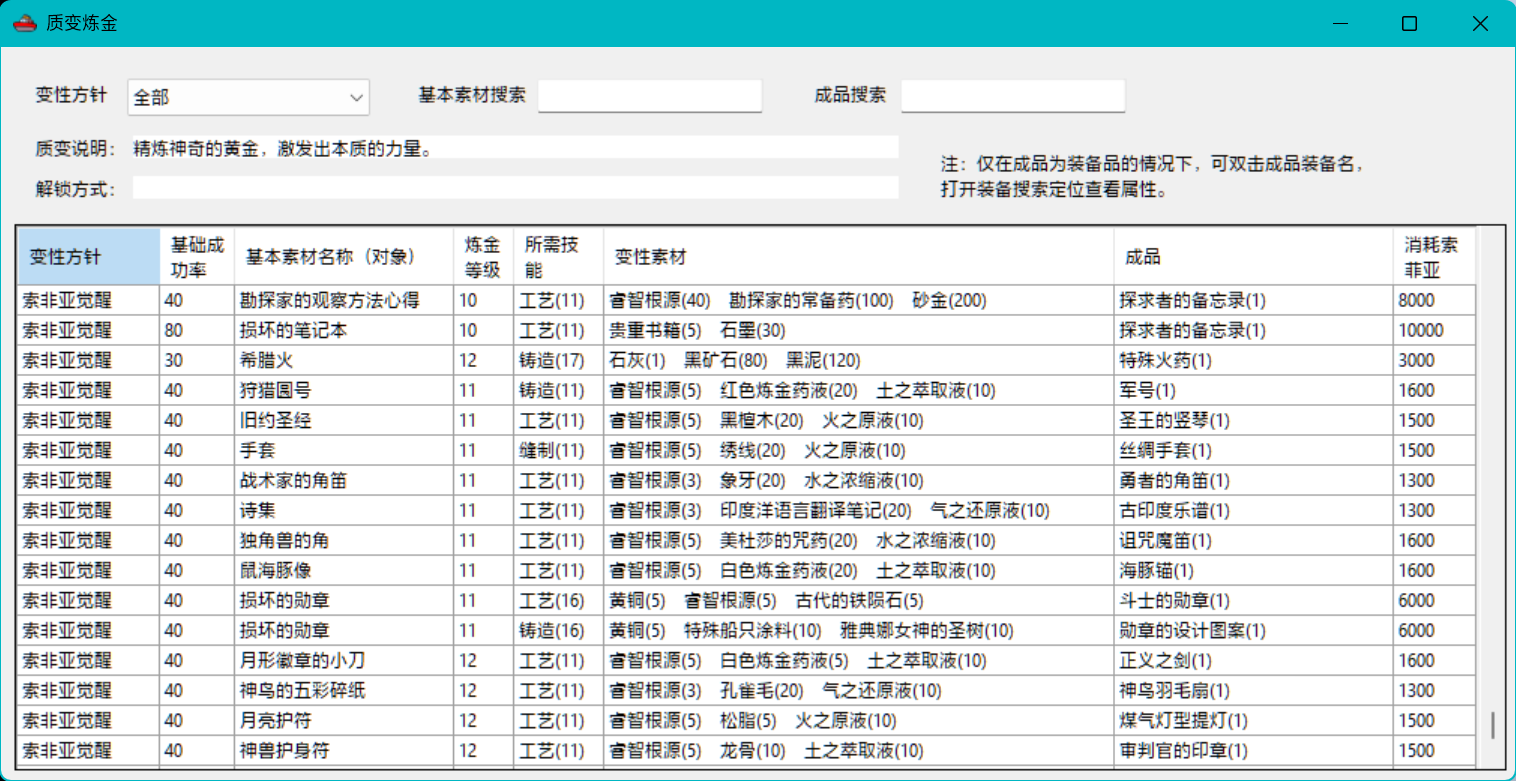Focus the 成品搜索 search box

coord(1012,96)
